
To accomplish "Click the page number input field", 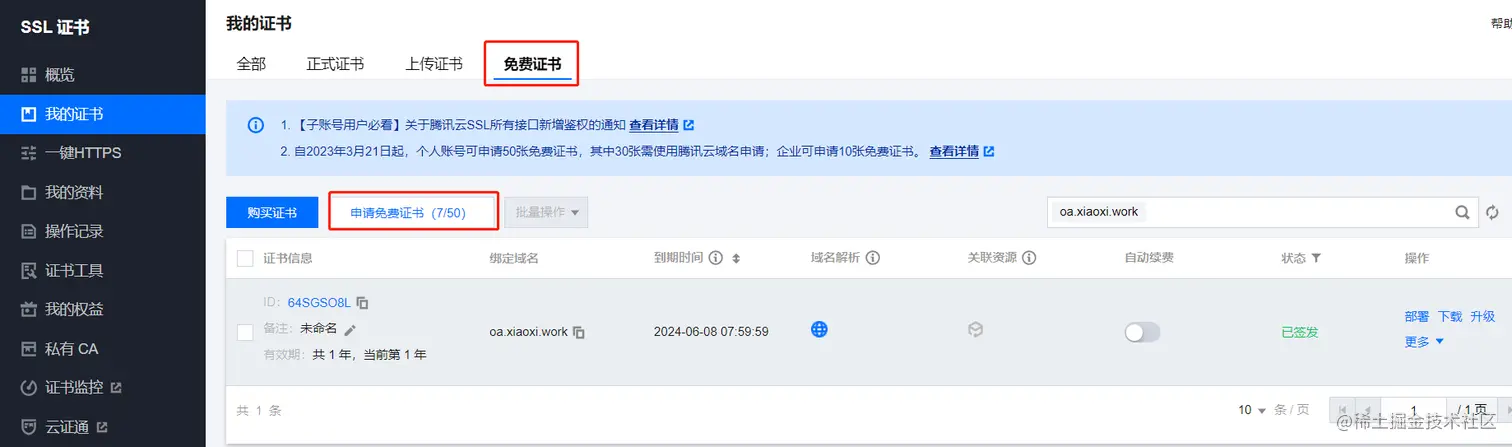I will (1415, 411).
